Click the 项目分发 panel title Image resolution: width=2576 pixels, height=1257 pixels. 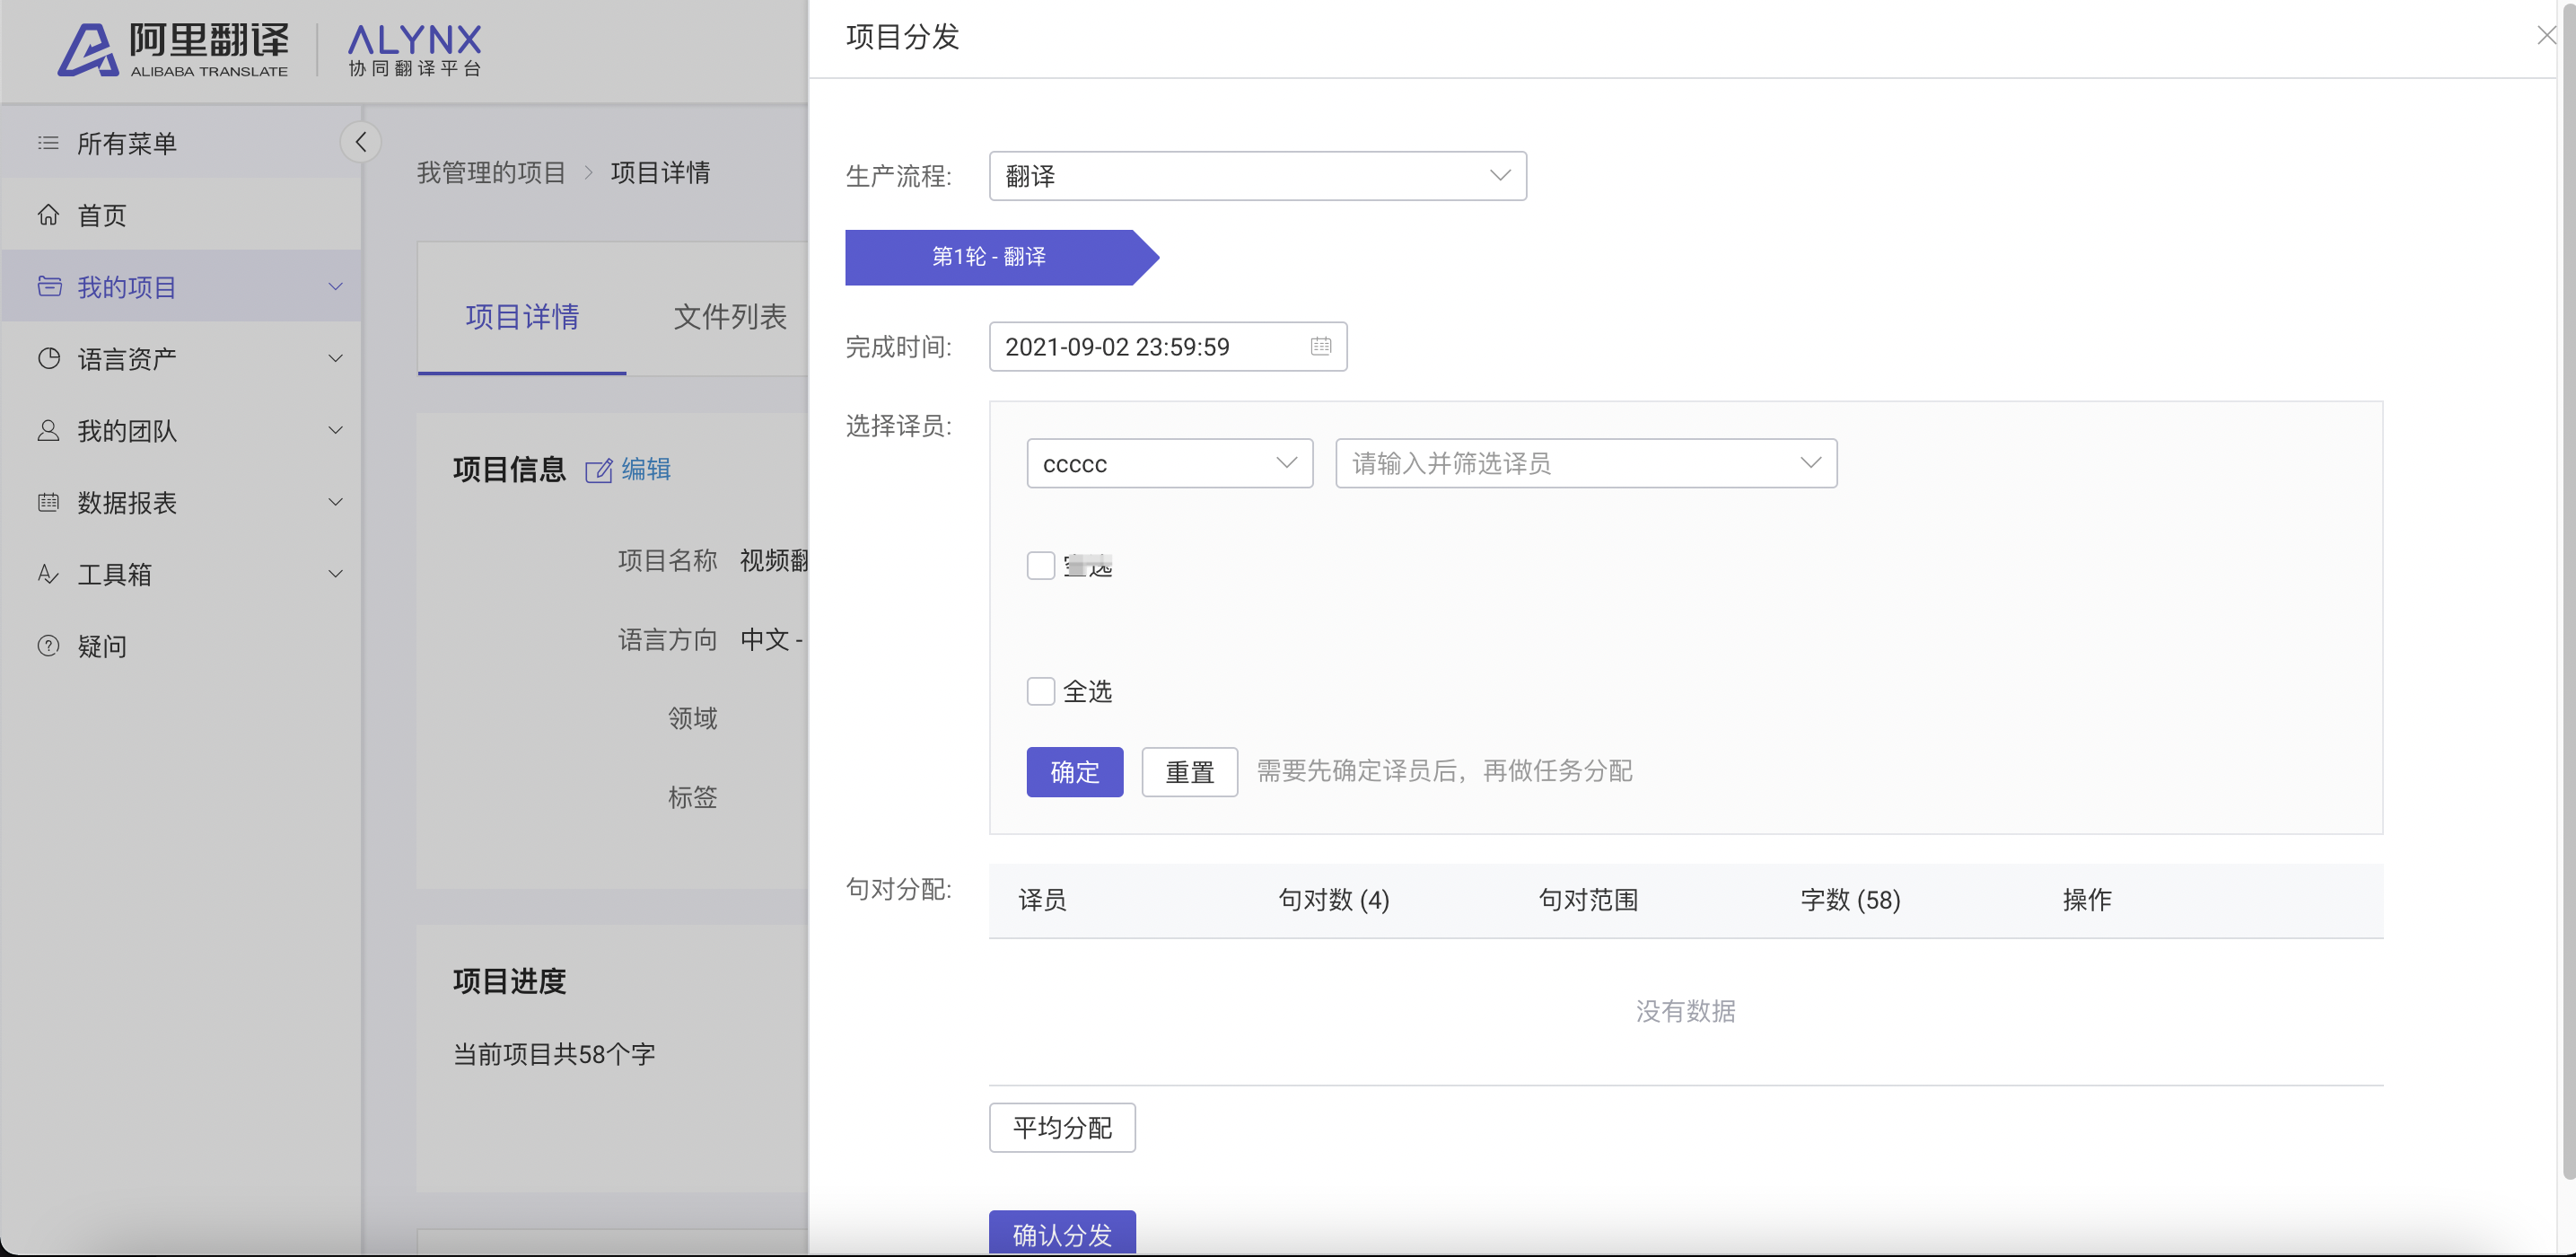(902, 37)
